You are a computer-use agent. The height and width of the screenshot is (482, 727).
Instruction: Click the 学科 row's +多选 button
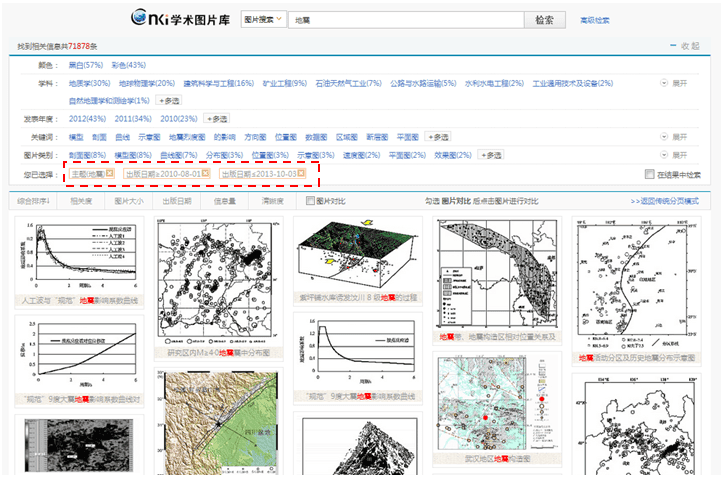[x=169, y=101]
